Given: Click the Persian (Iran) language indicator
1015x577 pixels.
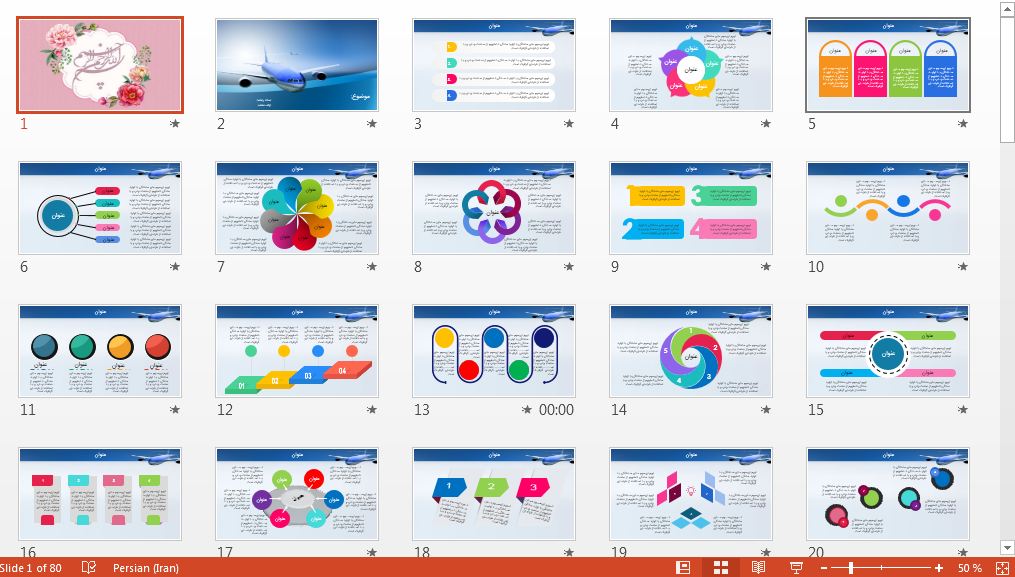Looking at the screenshot, I should pyautogui.click(x=146, y=568).
